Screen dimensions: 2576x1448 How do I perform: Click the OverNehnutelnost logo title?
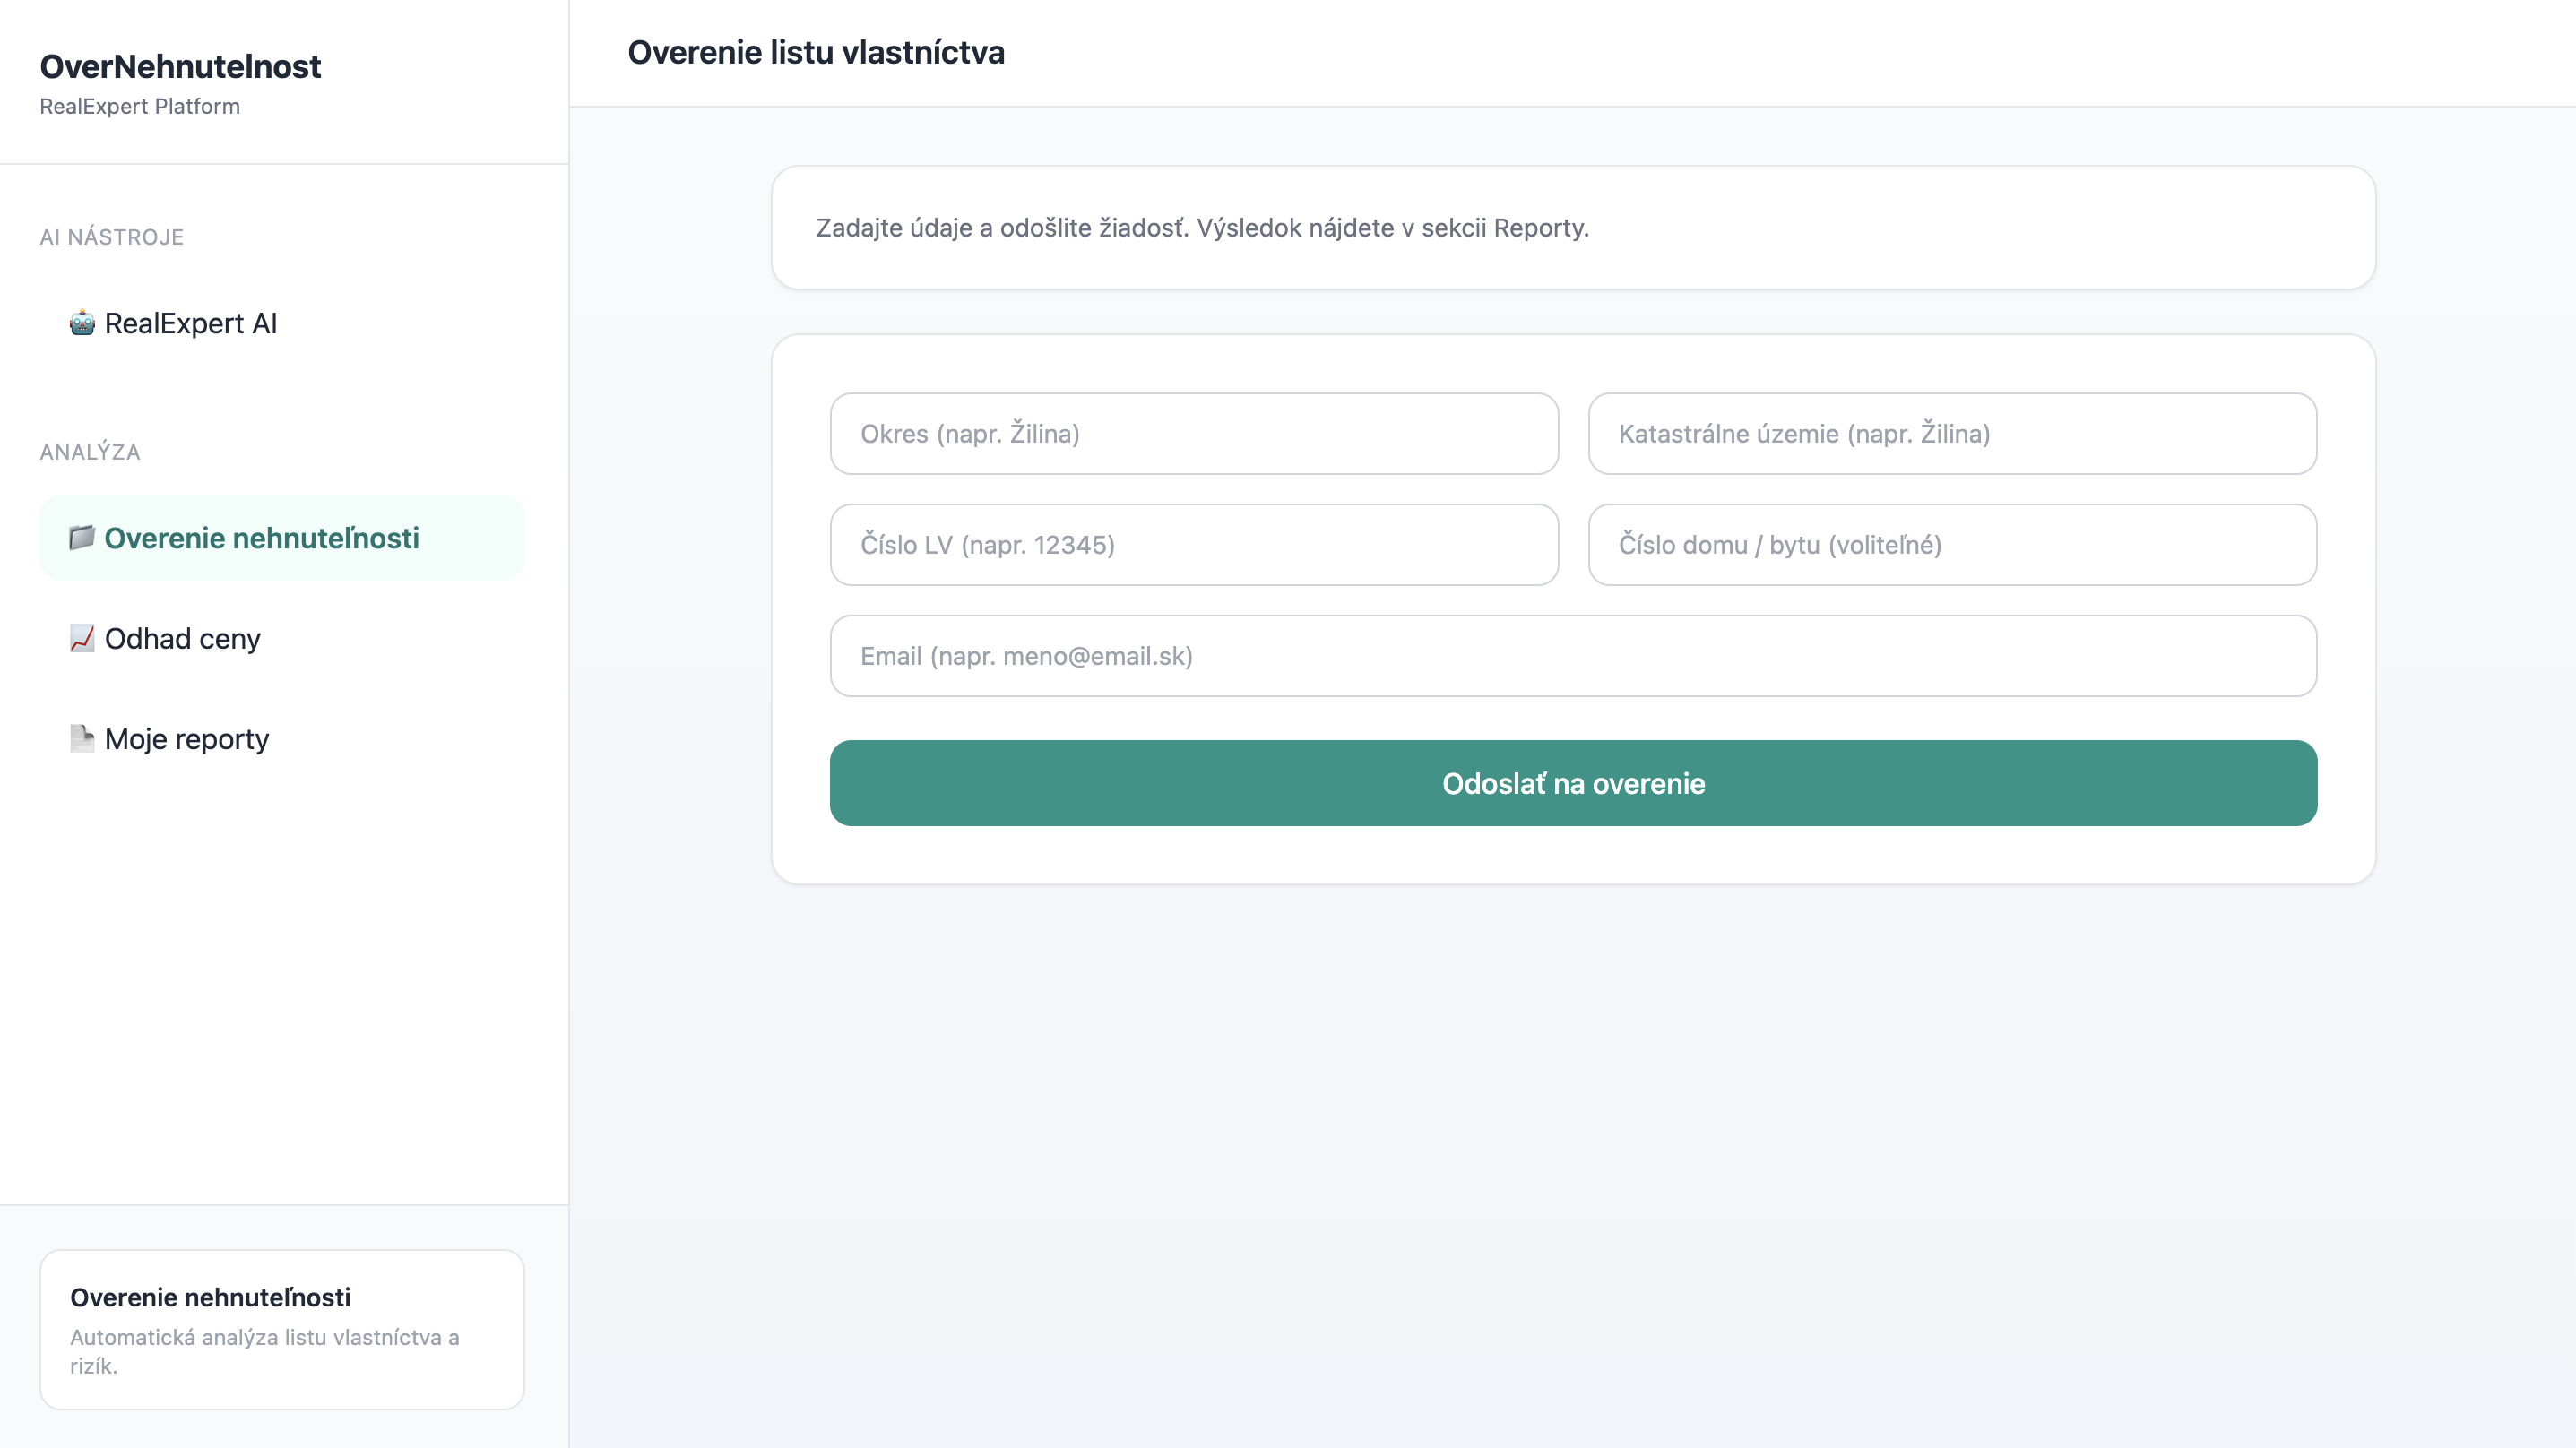coord(180,66)
